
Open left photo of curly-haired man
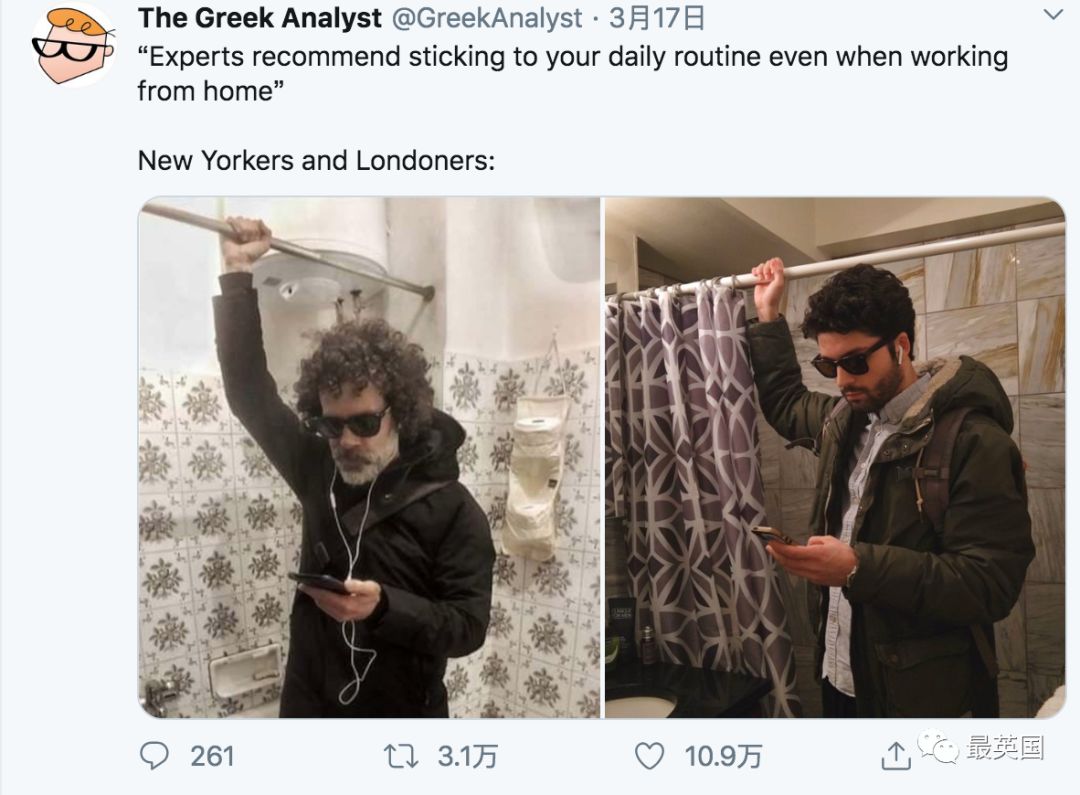coord(369,457)
